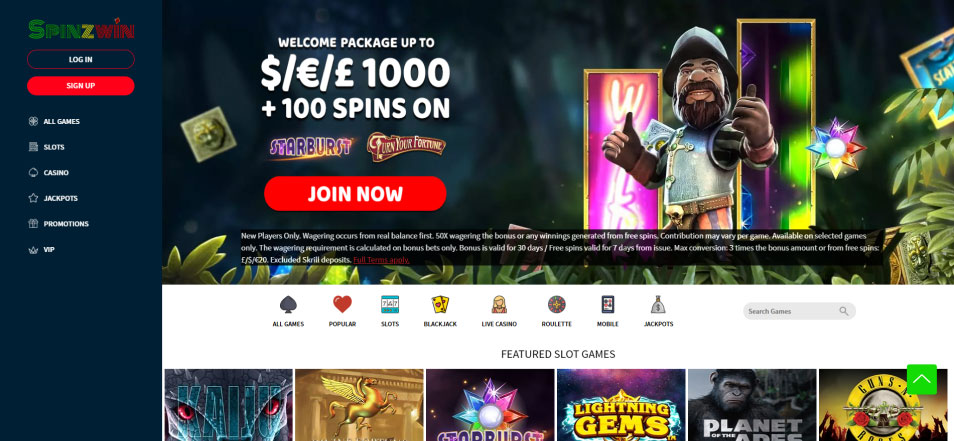Click the Join Now banner button
This screenshot has height=441, width=954.
coord(355,194)
